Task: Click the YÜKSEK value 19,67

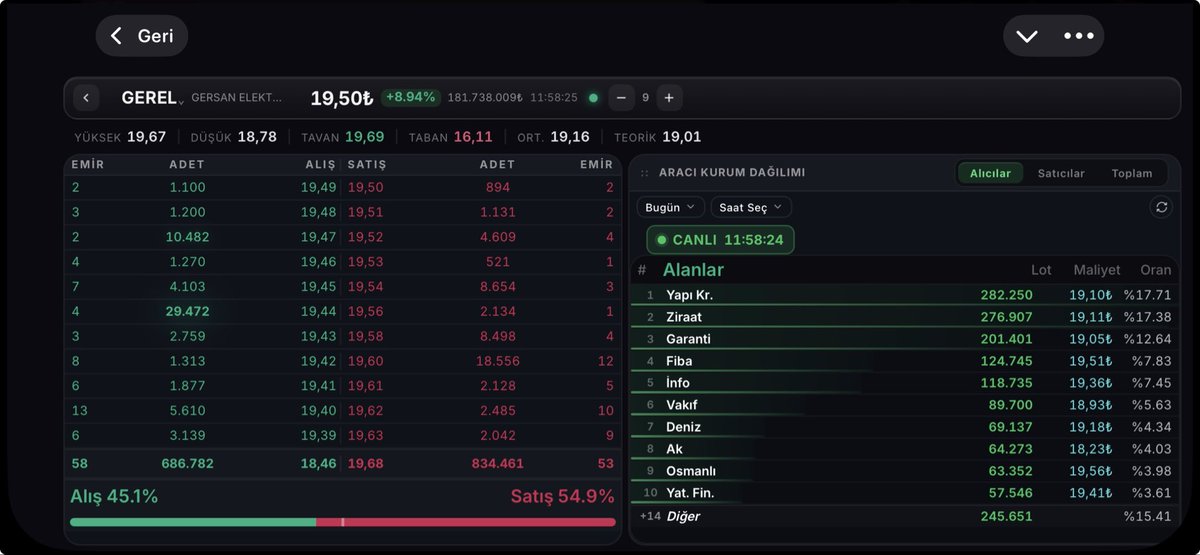Action: [146, 137]
